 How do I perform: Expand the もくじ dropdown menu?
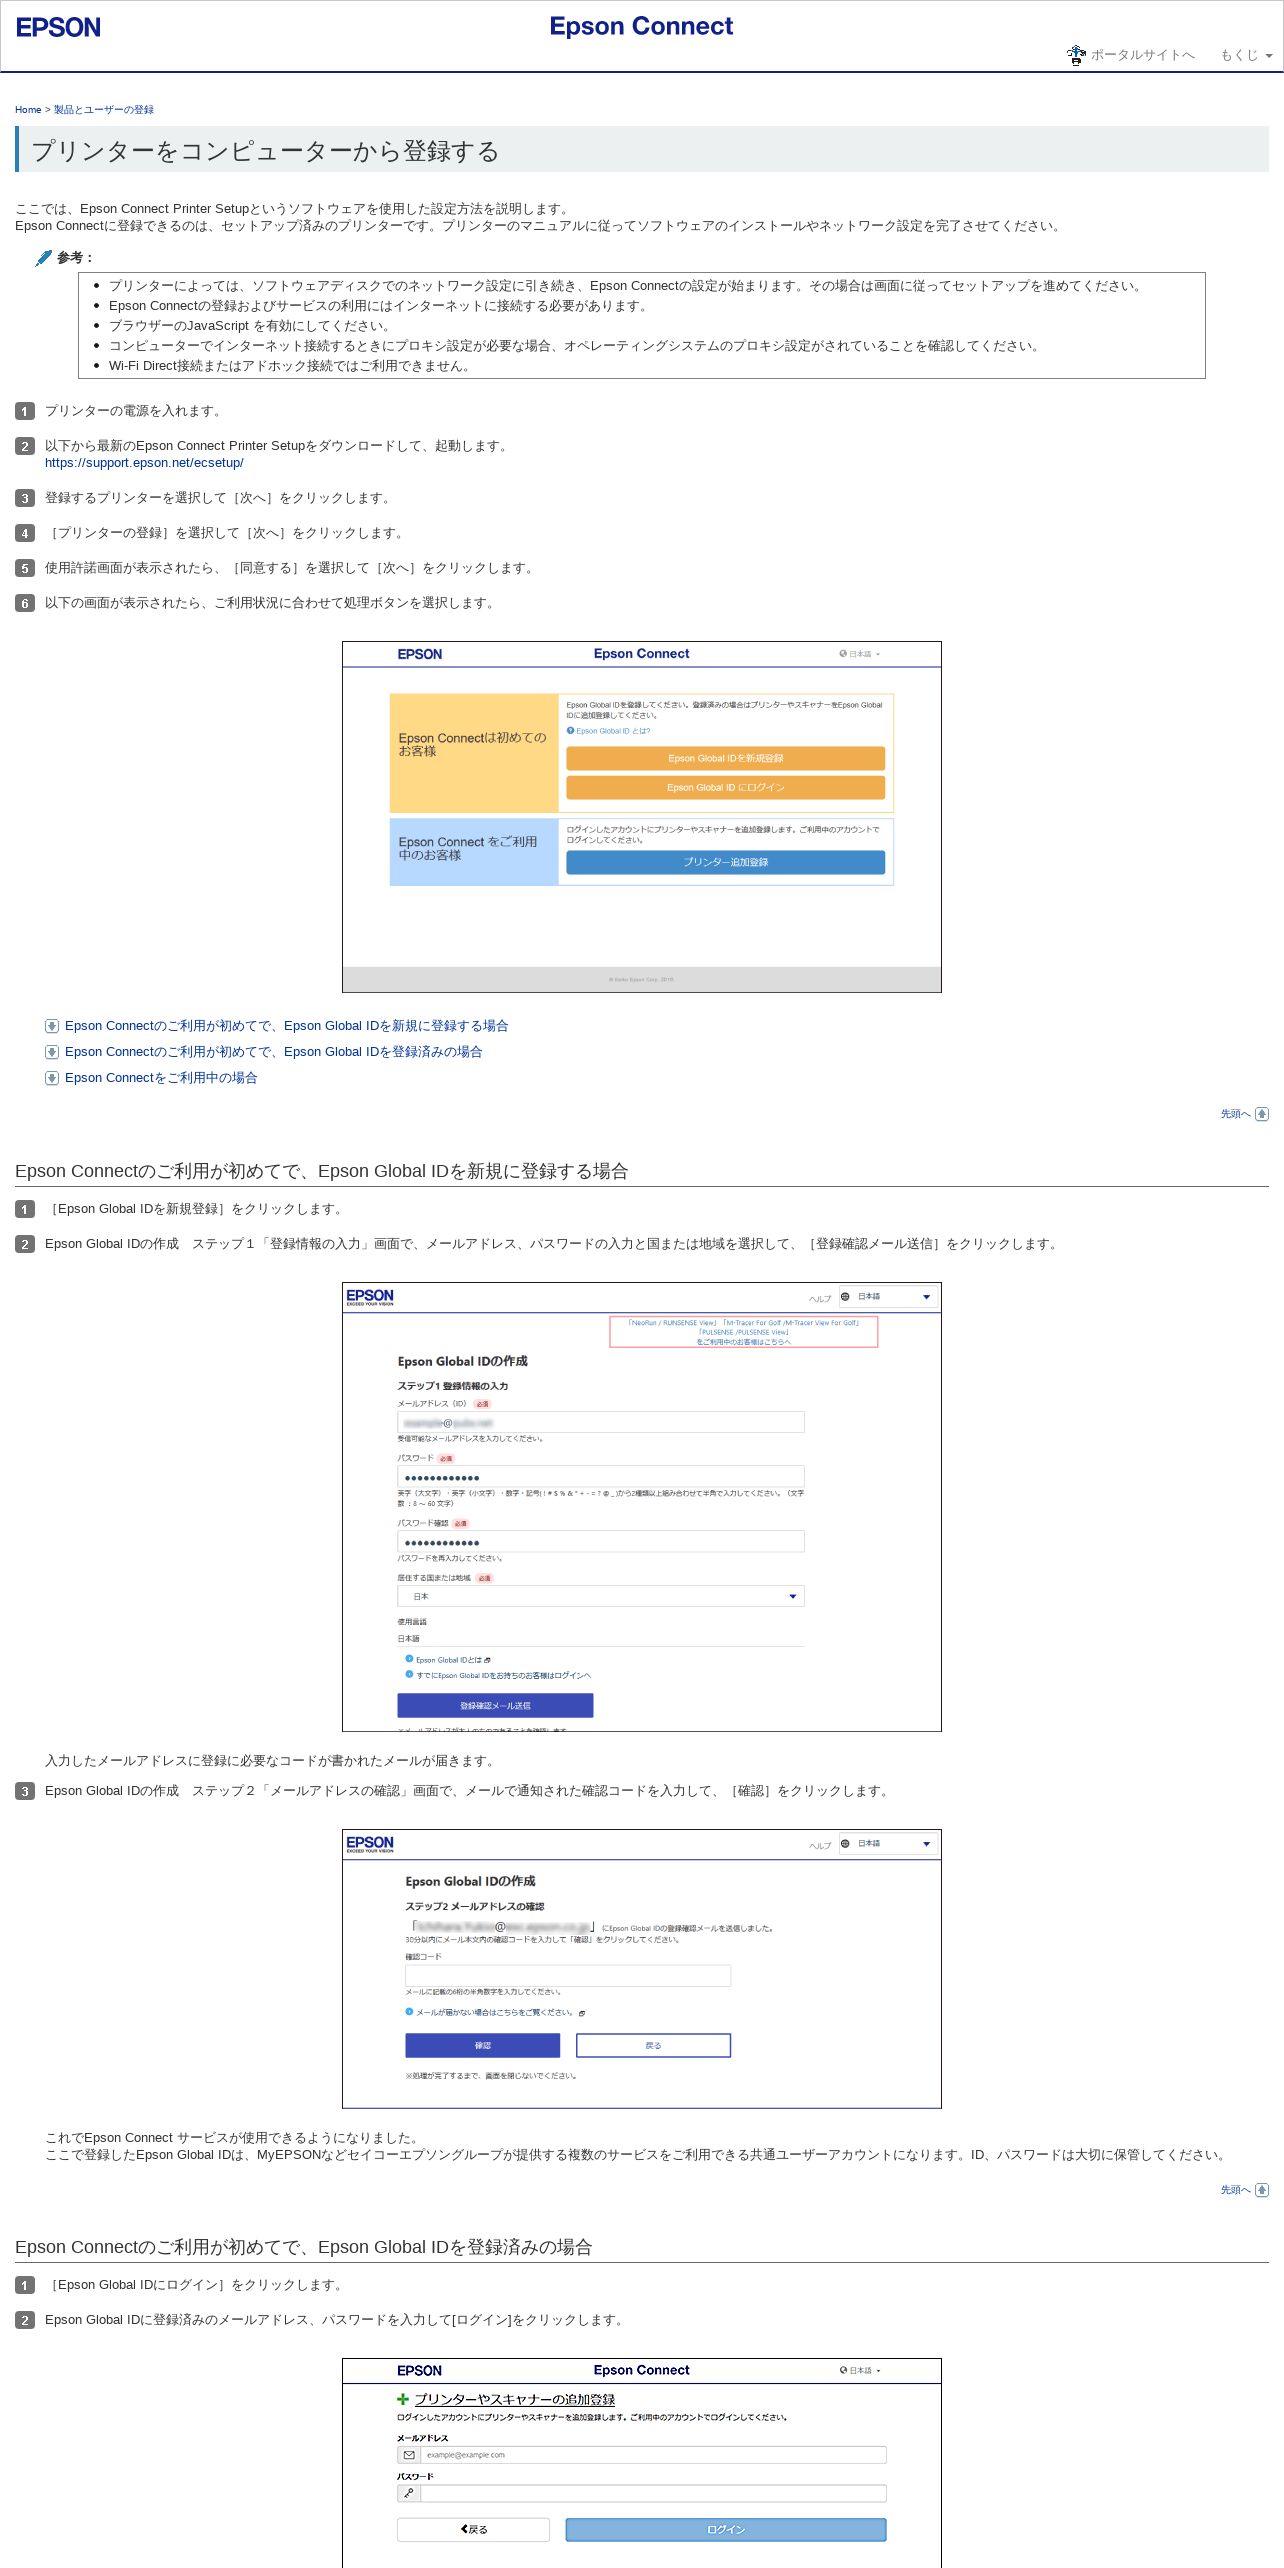tap(1245, 55)
